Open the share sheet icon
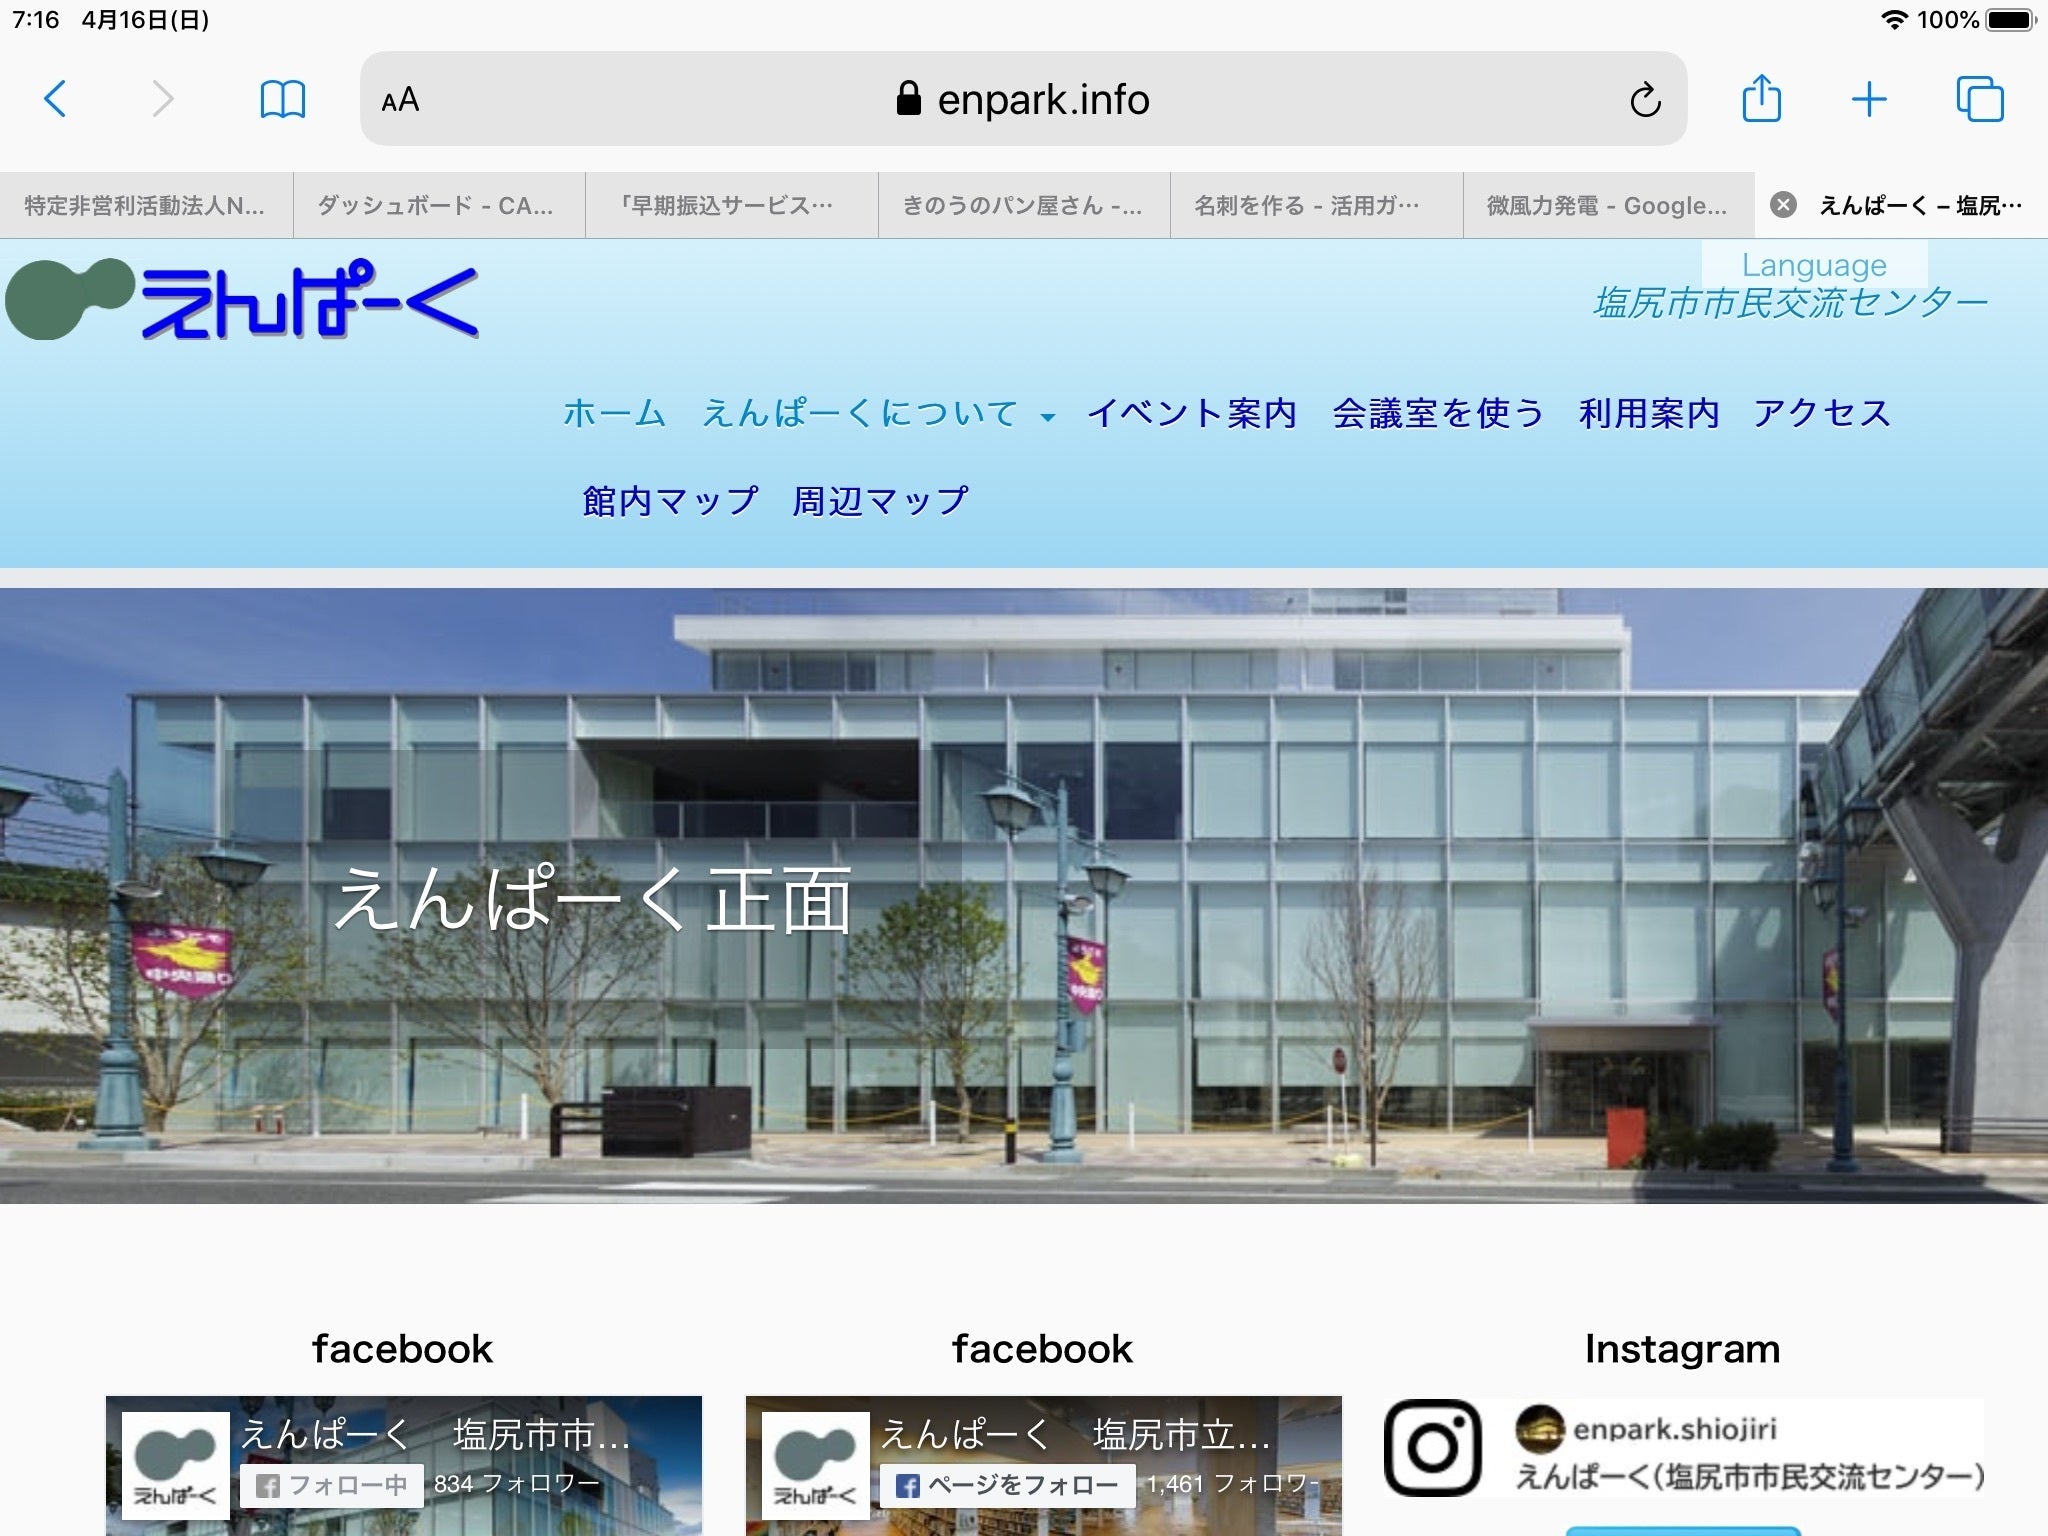This screenshot has width=2048, height=1536. (x=1761, y=99)
